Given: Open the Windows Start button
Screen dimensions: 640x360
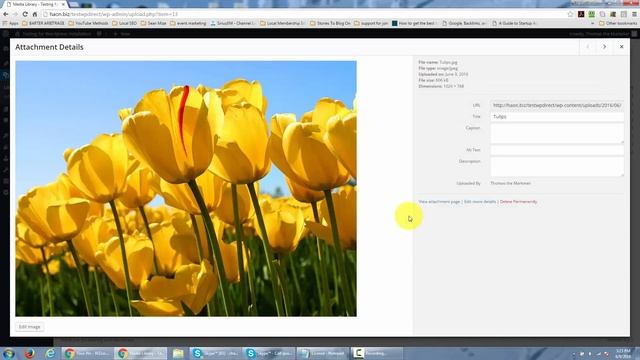Looking at the screenshot, I should pos(9,353).
